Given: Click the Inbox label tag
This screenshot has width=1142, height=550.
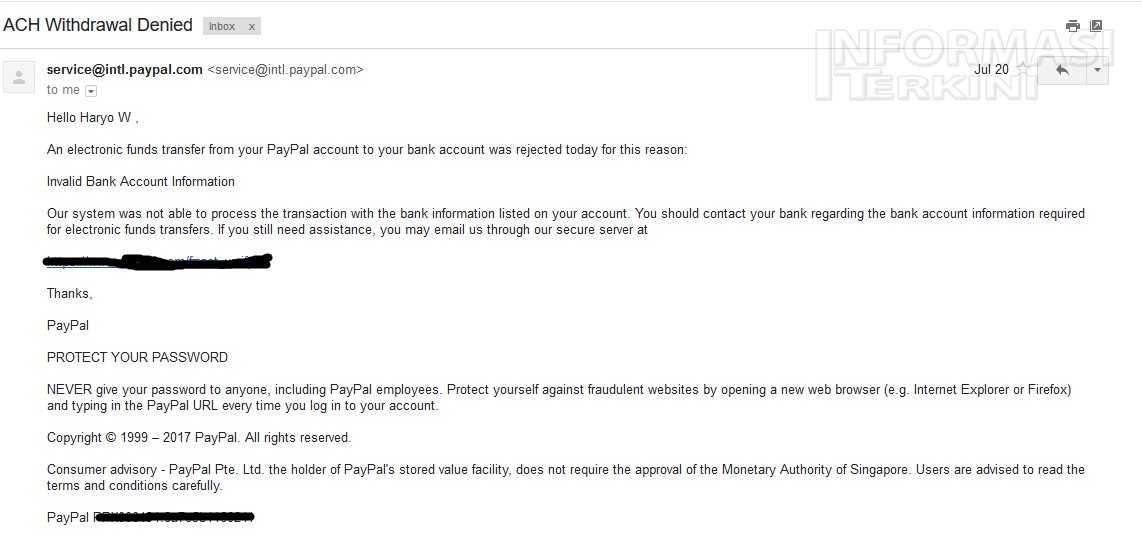Looking at the screenshot, I should 222,26.
